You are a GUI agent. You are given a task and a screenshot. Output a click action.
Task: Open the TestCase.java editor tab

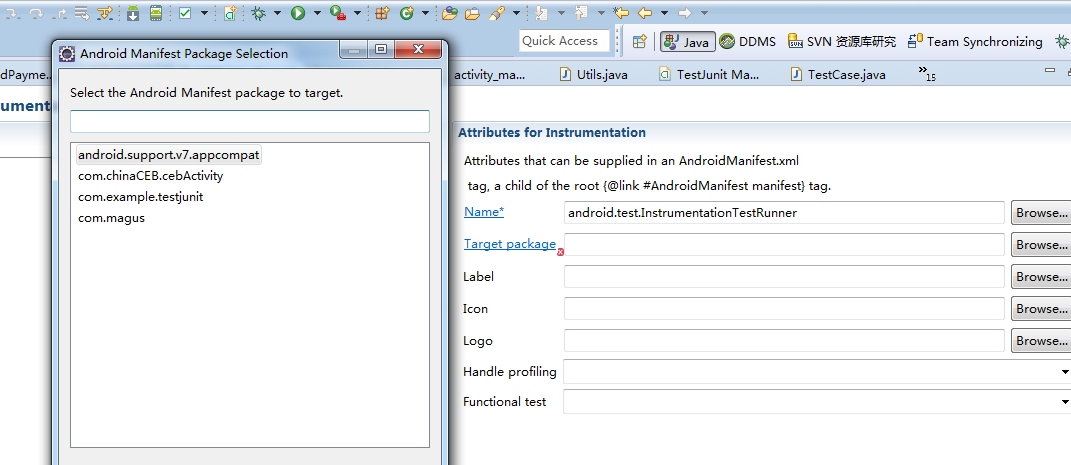[838, 74]
